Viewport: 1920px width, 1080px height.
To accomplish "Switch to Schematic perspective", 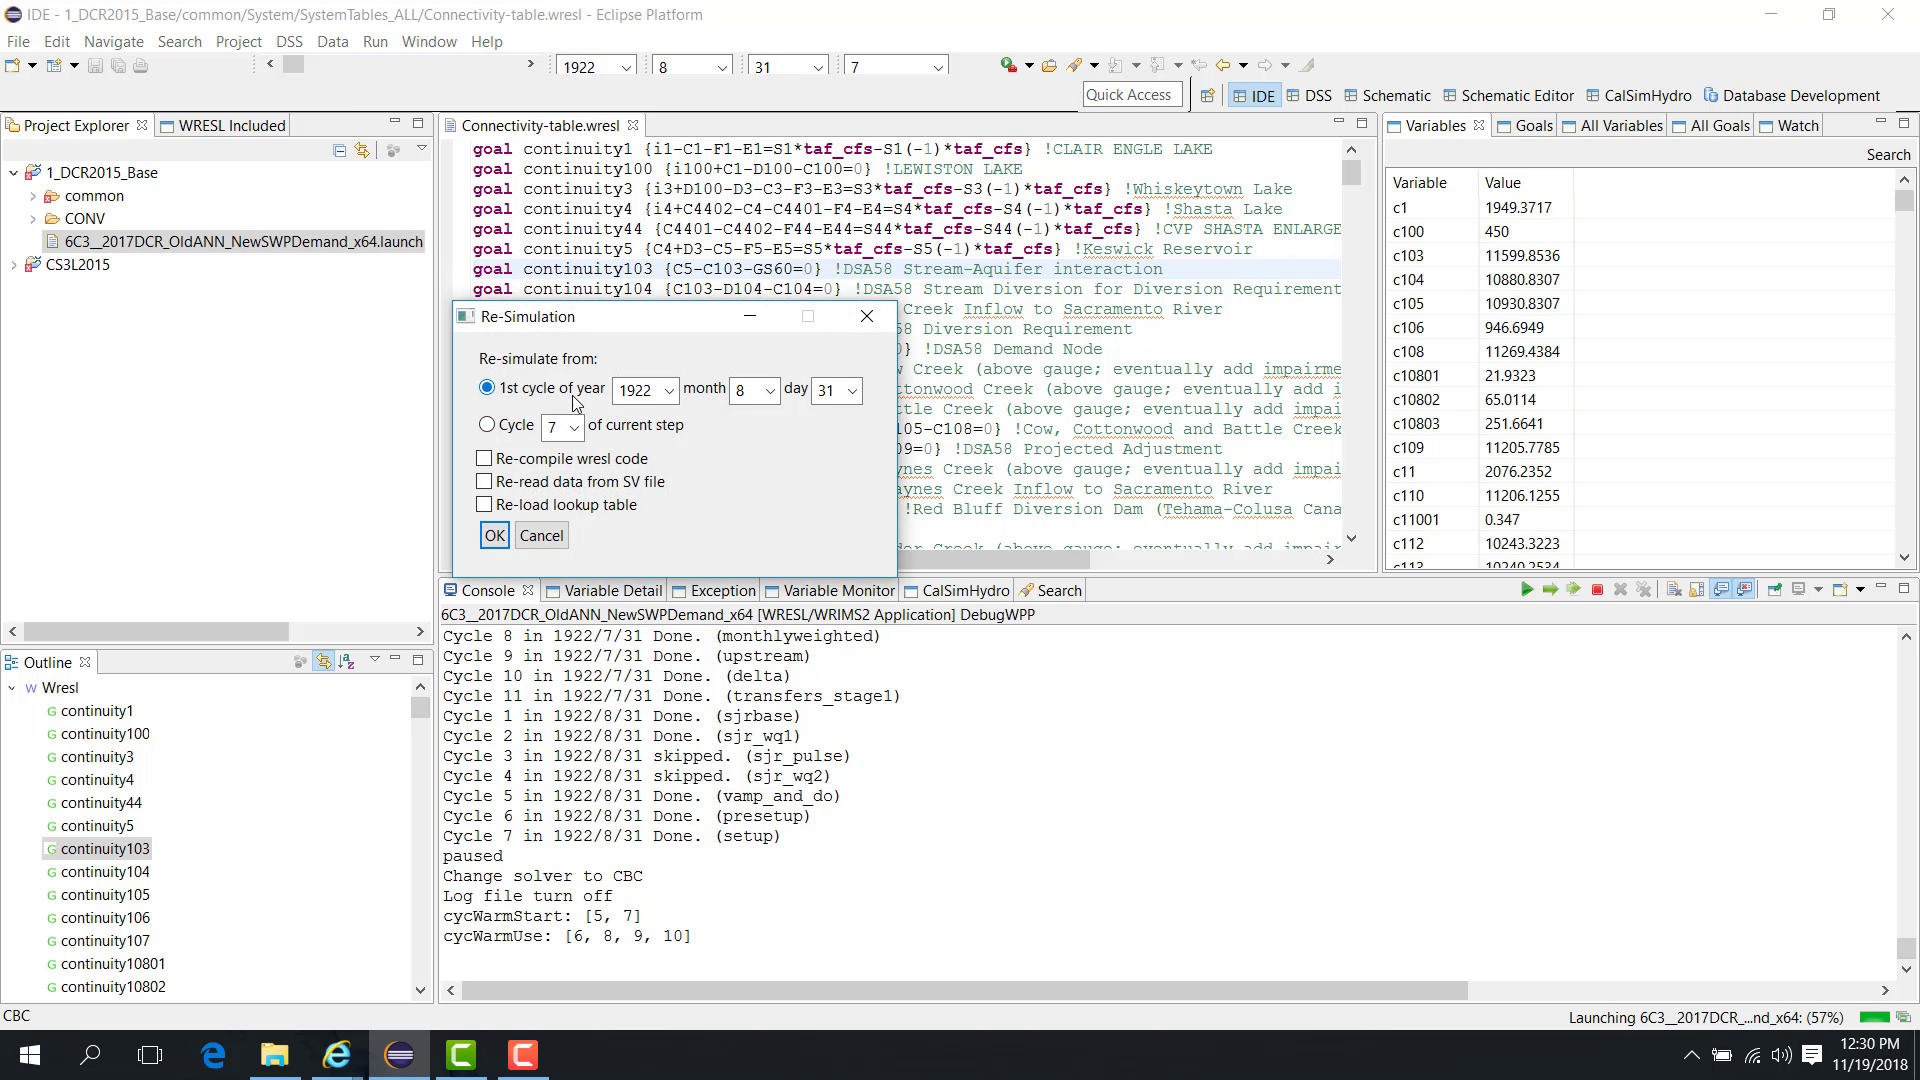I will click(1388, 96).
